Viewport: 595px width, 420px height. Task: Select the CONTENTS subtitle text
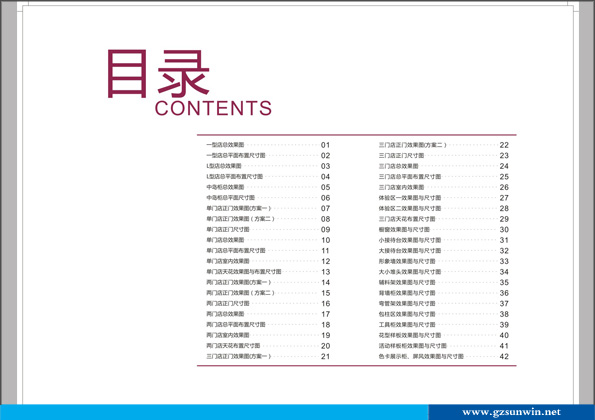click(213, 108)
